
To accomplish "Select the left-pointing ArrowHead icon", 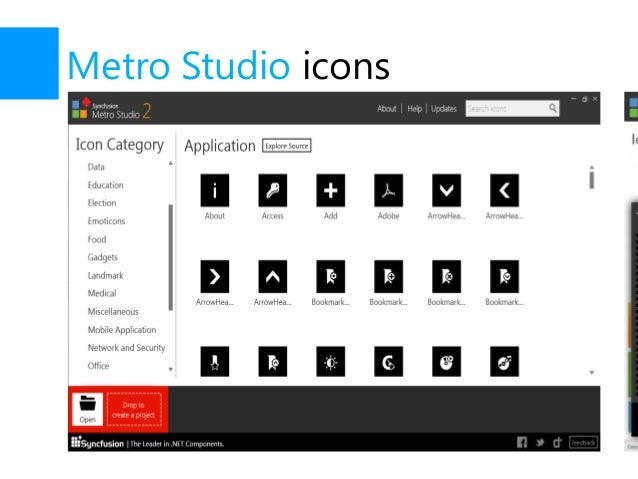I will (504, 190).
